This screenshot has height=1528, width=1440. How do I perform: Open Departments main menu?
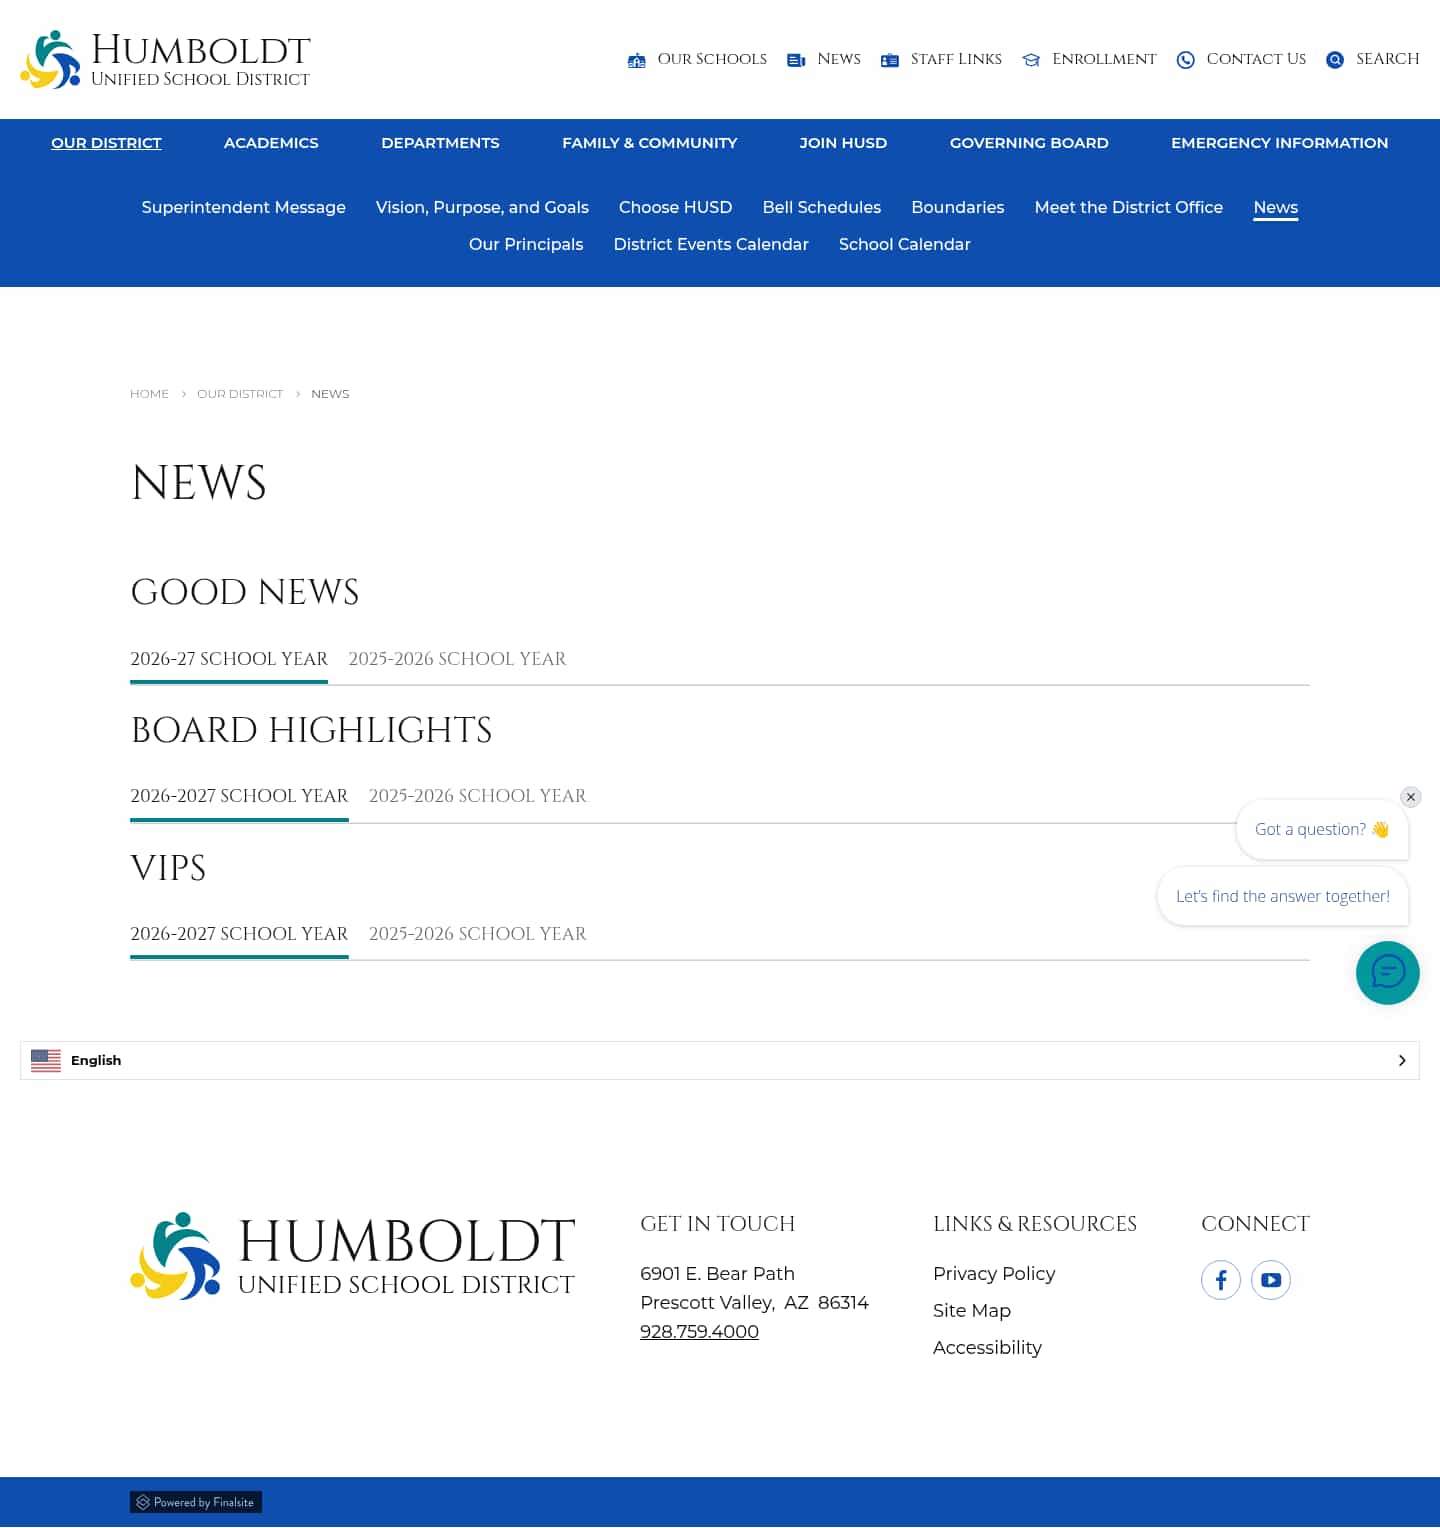click(440, 143)
